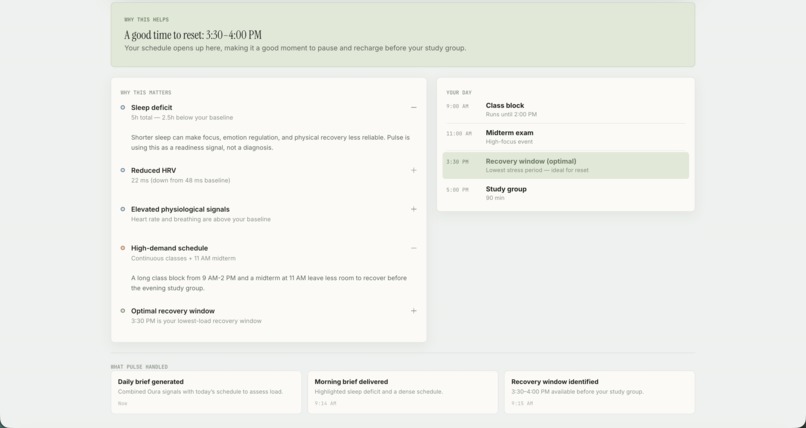Viewport: 806px width, 428px height.
Task: Select the Elevated physiological signals heading
Action: pyautogui.click(x=180, y=209)
